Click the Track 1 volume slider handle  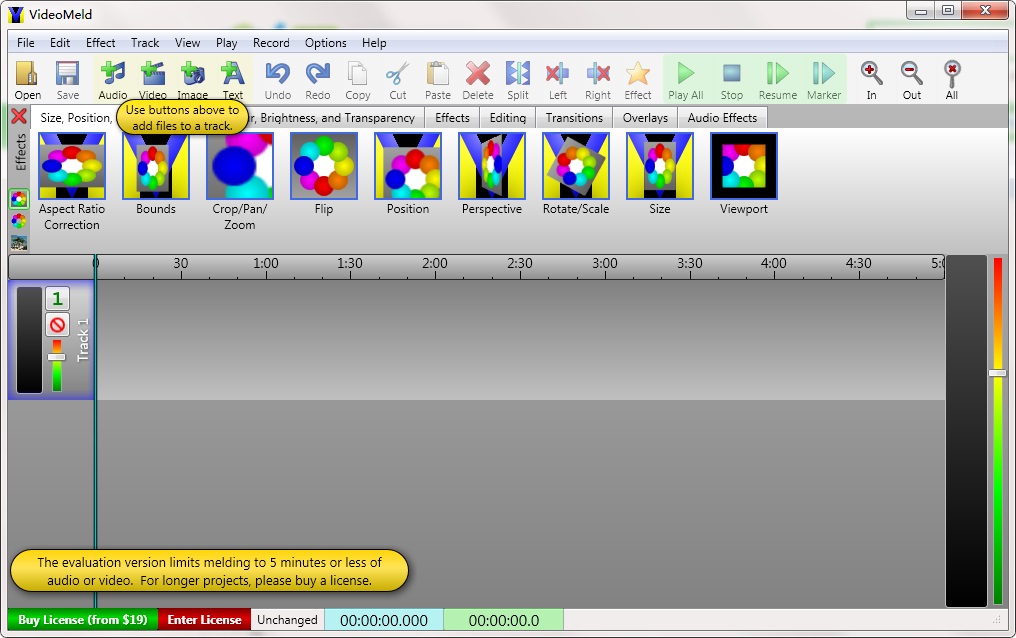tap(56, 357)
